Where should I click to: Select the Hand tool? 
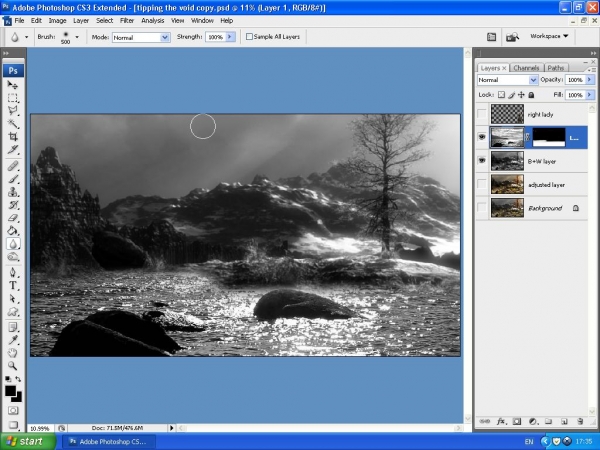point(13,353)
